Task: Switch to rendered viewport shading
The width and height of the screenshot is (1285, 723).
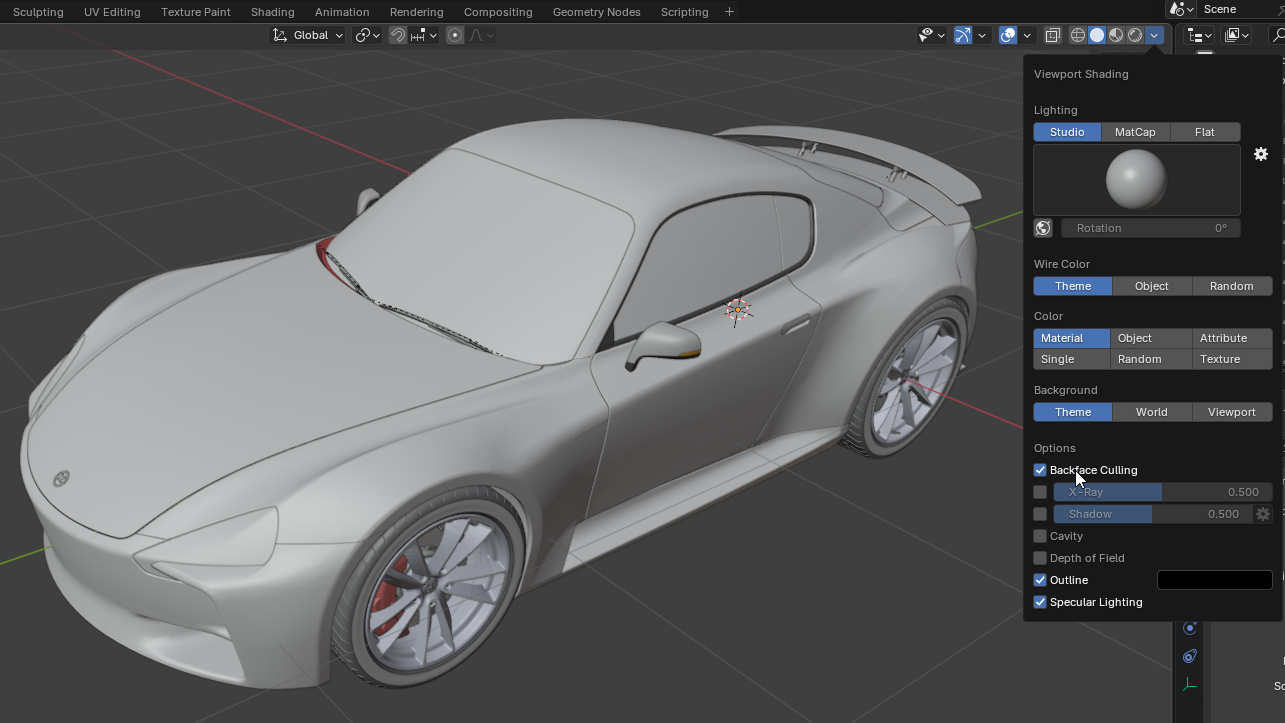Action: (1133, 35)
